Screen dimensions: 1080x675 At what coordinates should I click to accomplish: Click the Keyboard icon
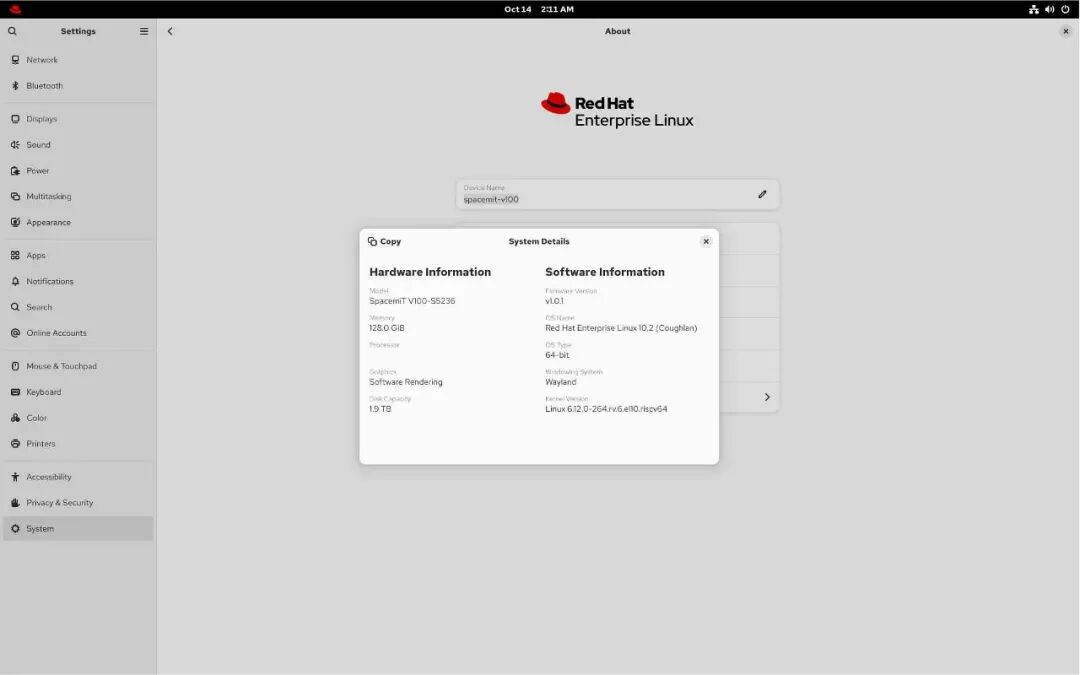point(15,392)
